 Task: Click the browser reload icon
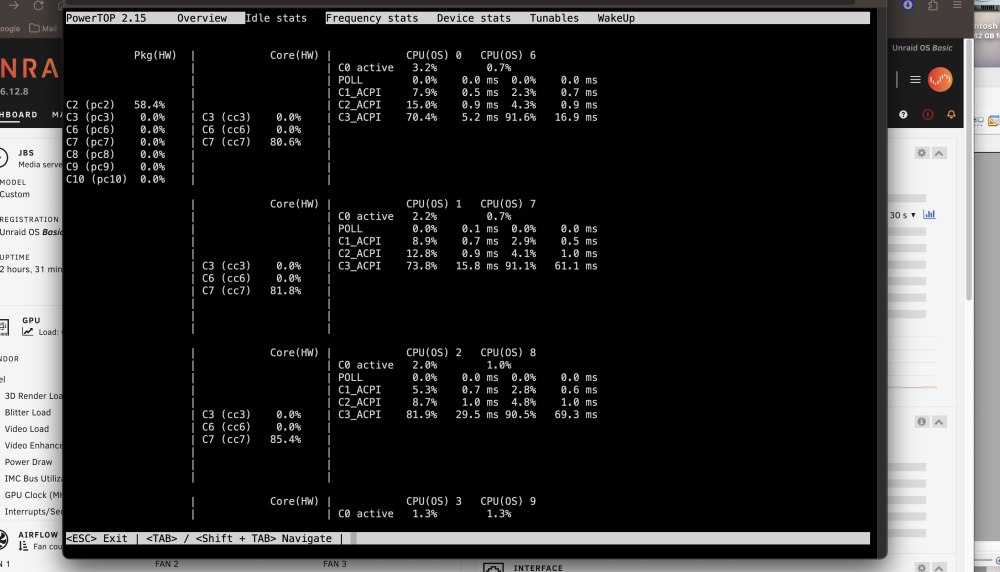tap(38, 5)
